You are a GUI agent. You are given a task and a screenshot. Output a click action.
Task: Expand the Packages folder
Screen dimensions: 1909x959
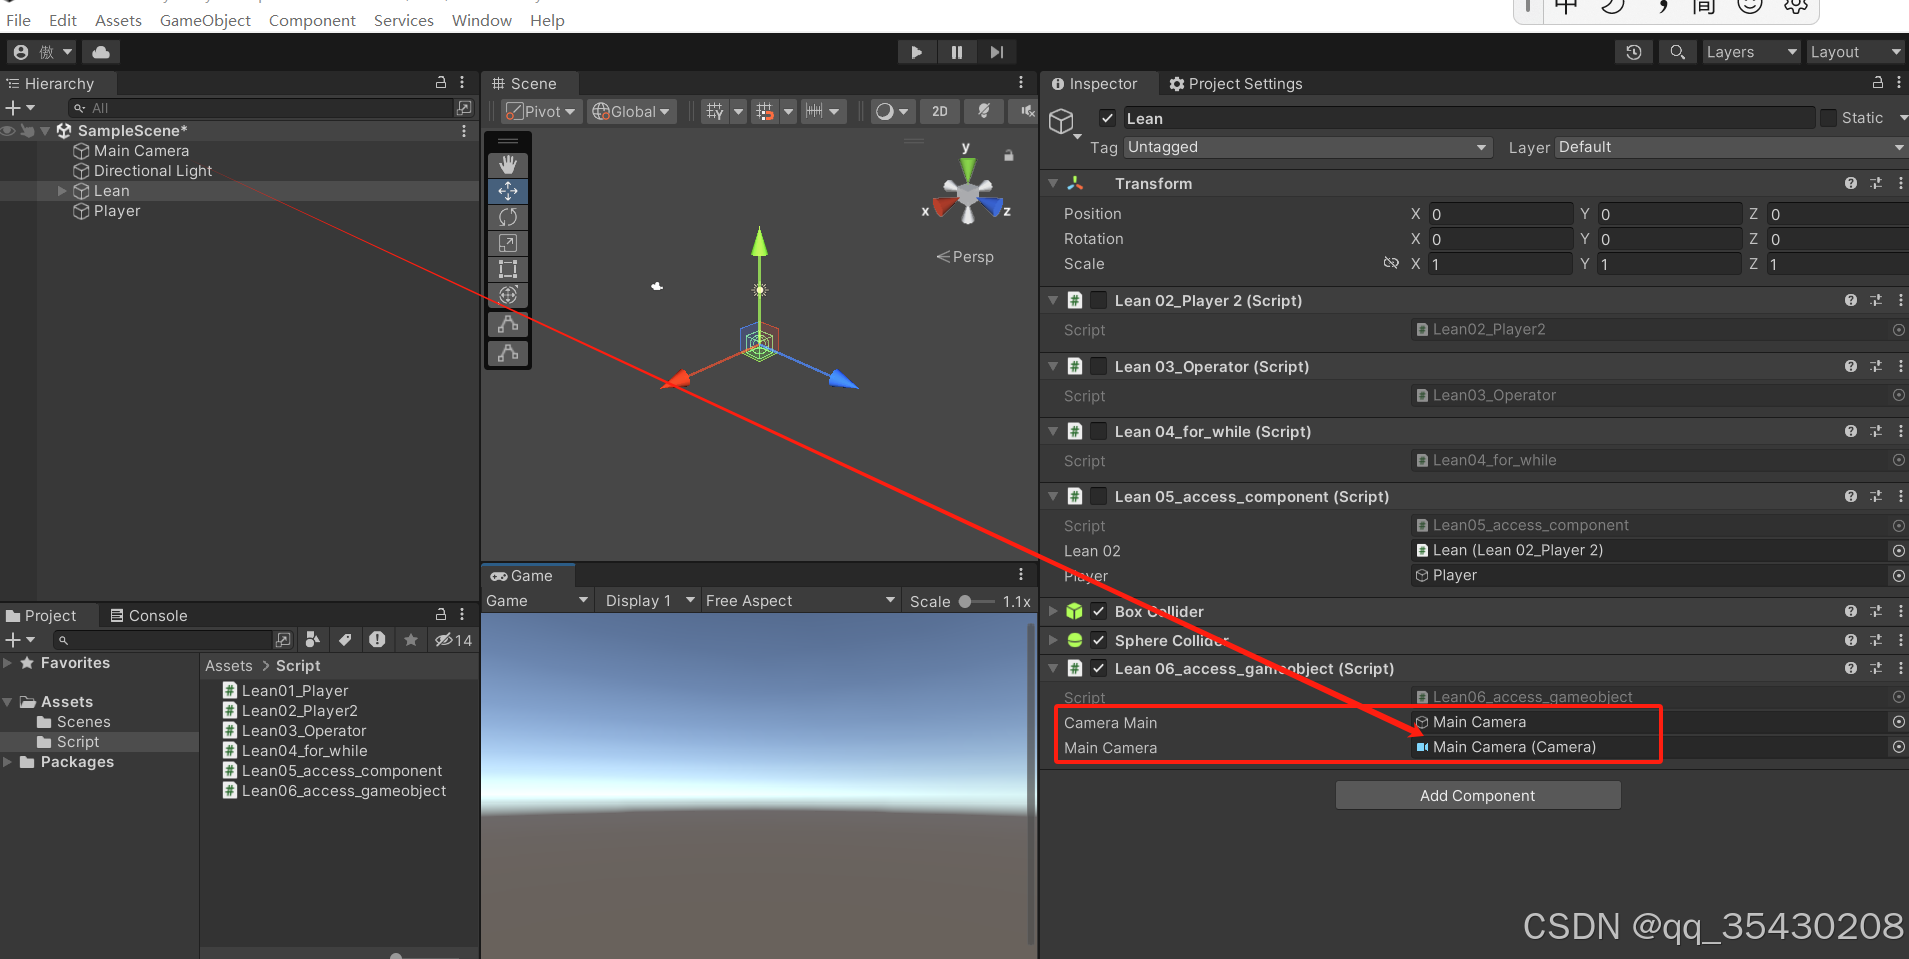pos(8,762)
